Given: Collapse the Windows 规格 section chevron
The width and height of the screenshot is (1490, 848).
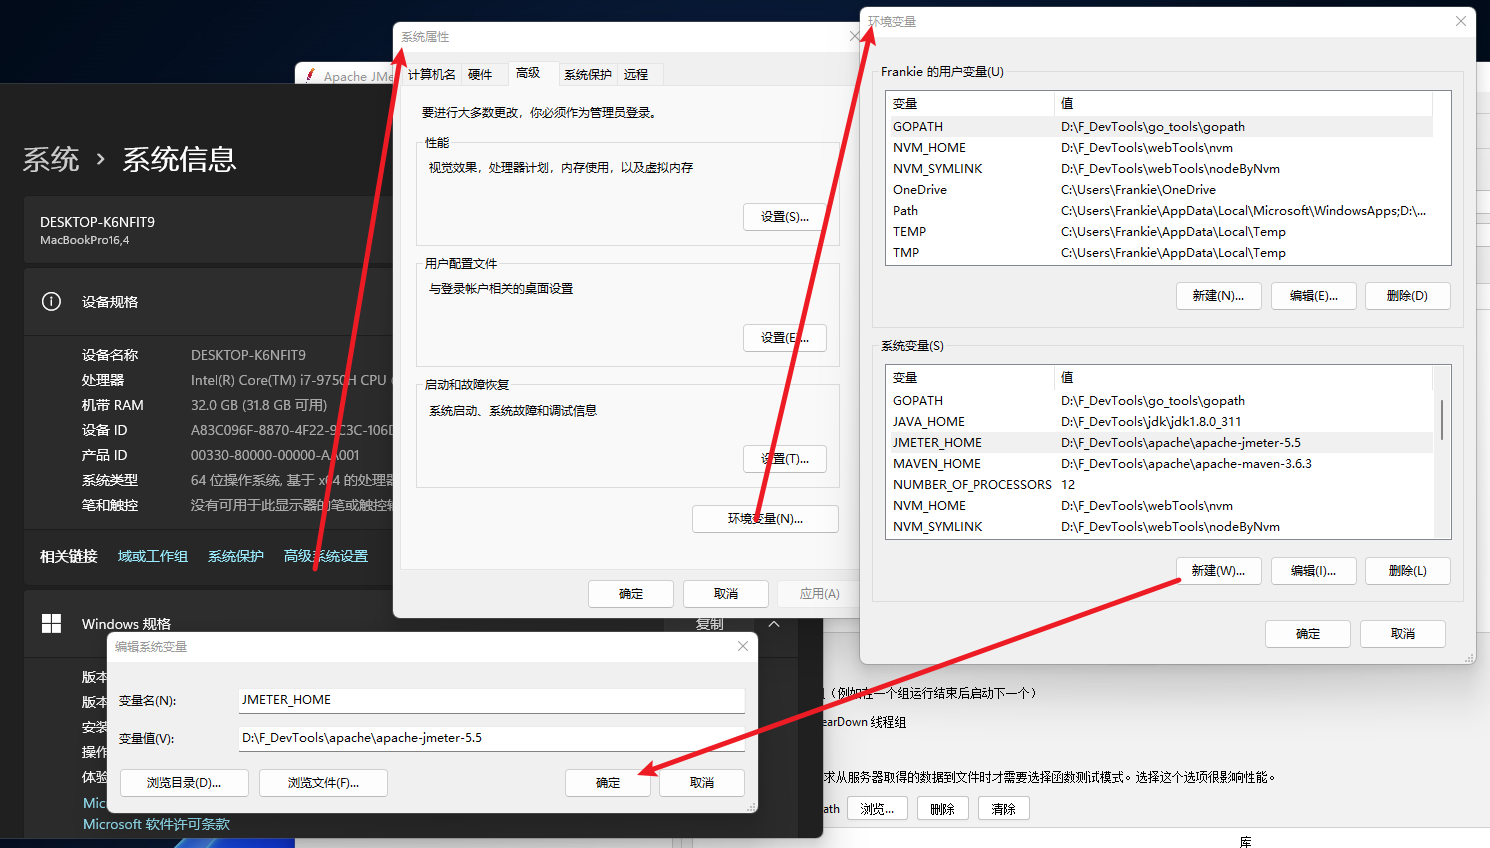Looking at the screenshot, I should point(774,624).
